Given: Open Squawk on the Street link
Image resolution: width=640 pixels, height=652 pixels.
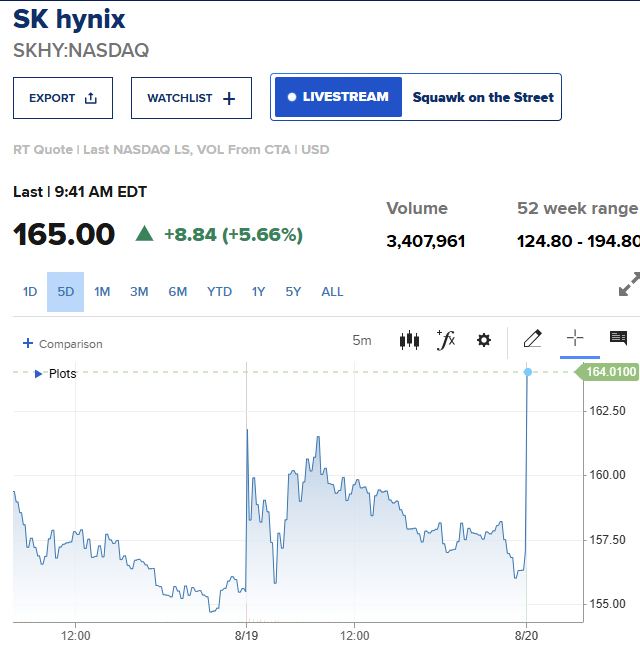Looking at the screenshot, I should point(483,97).
